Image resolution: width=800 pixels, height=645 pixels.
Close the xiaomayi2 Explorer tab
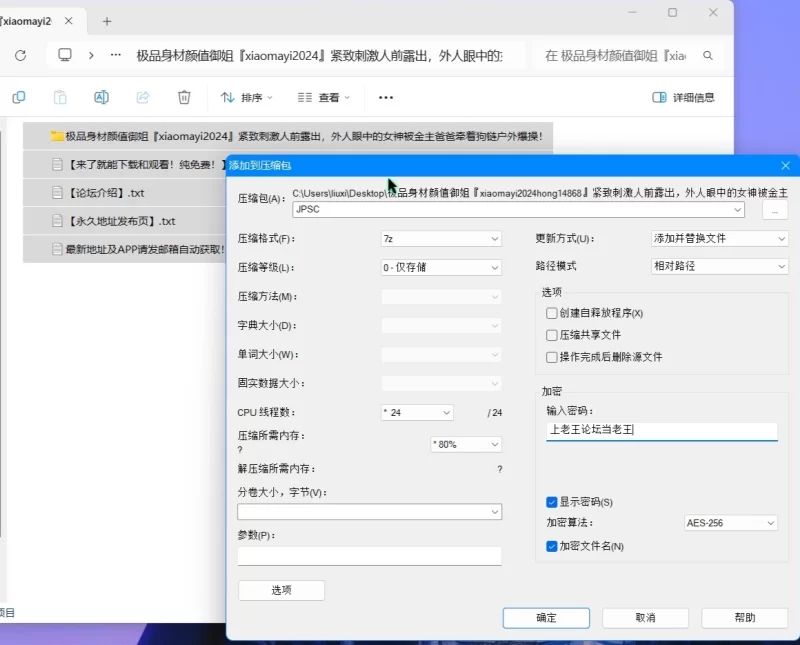68,21
